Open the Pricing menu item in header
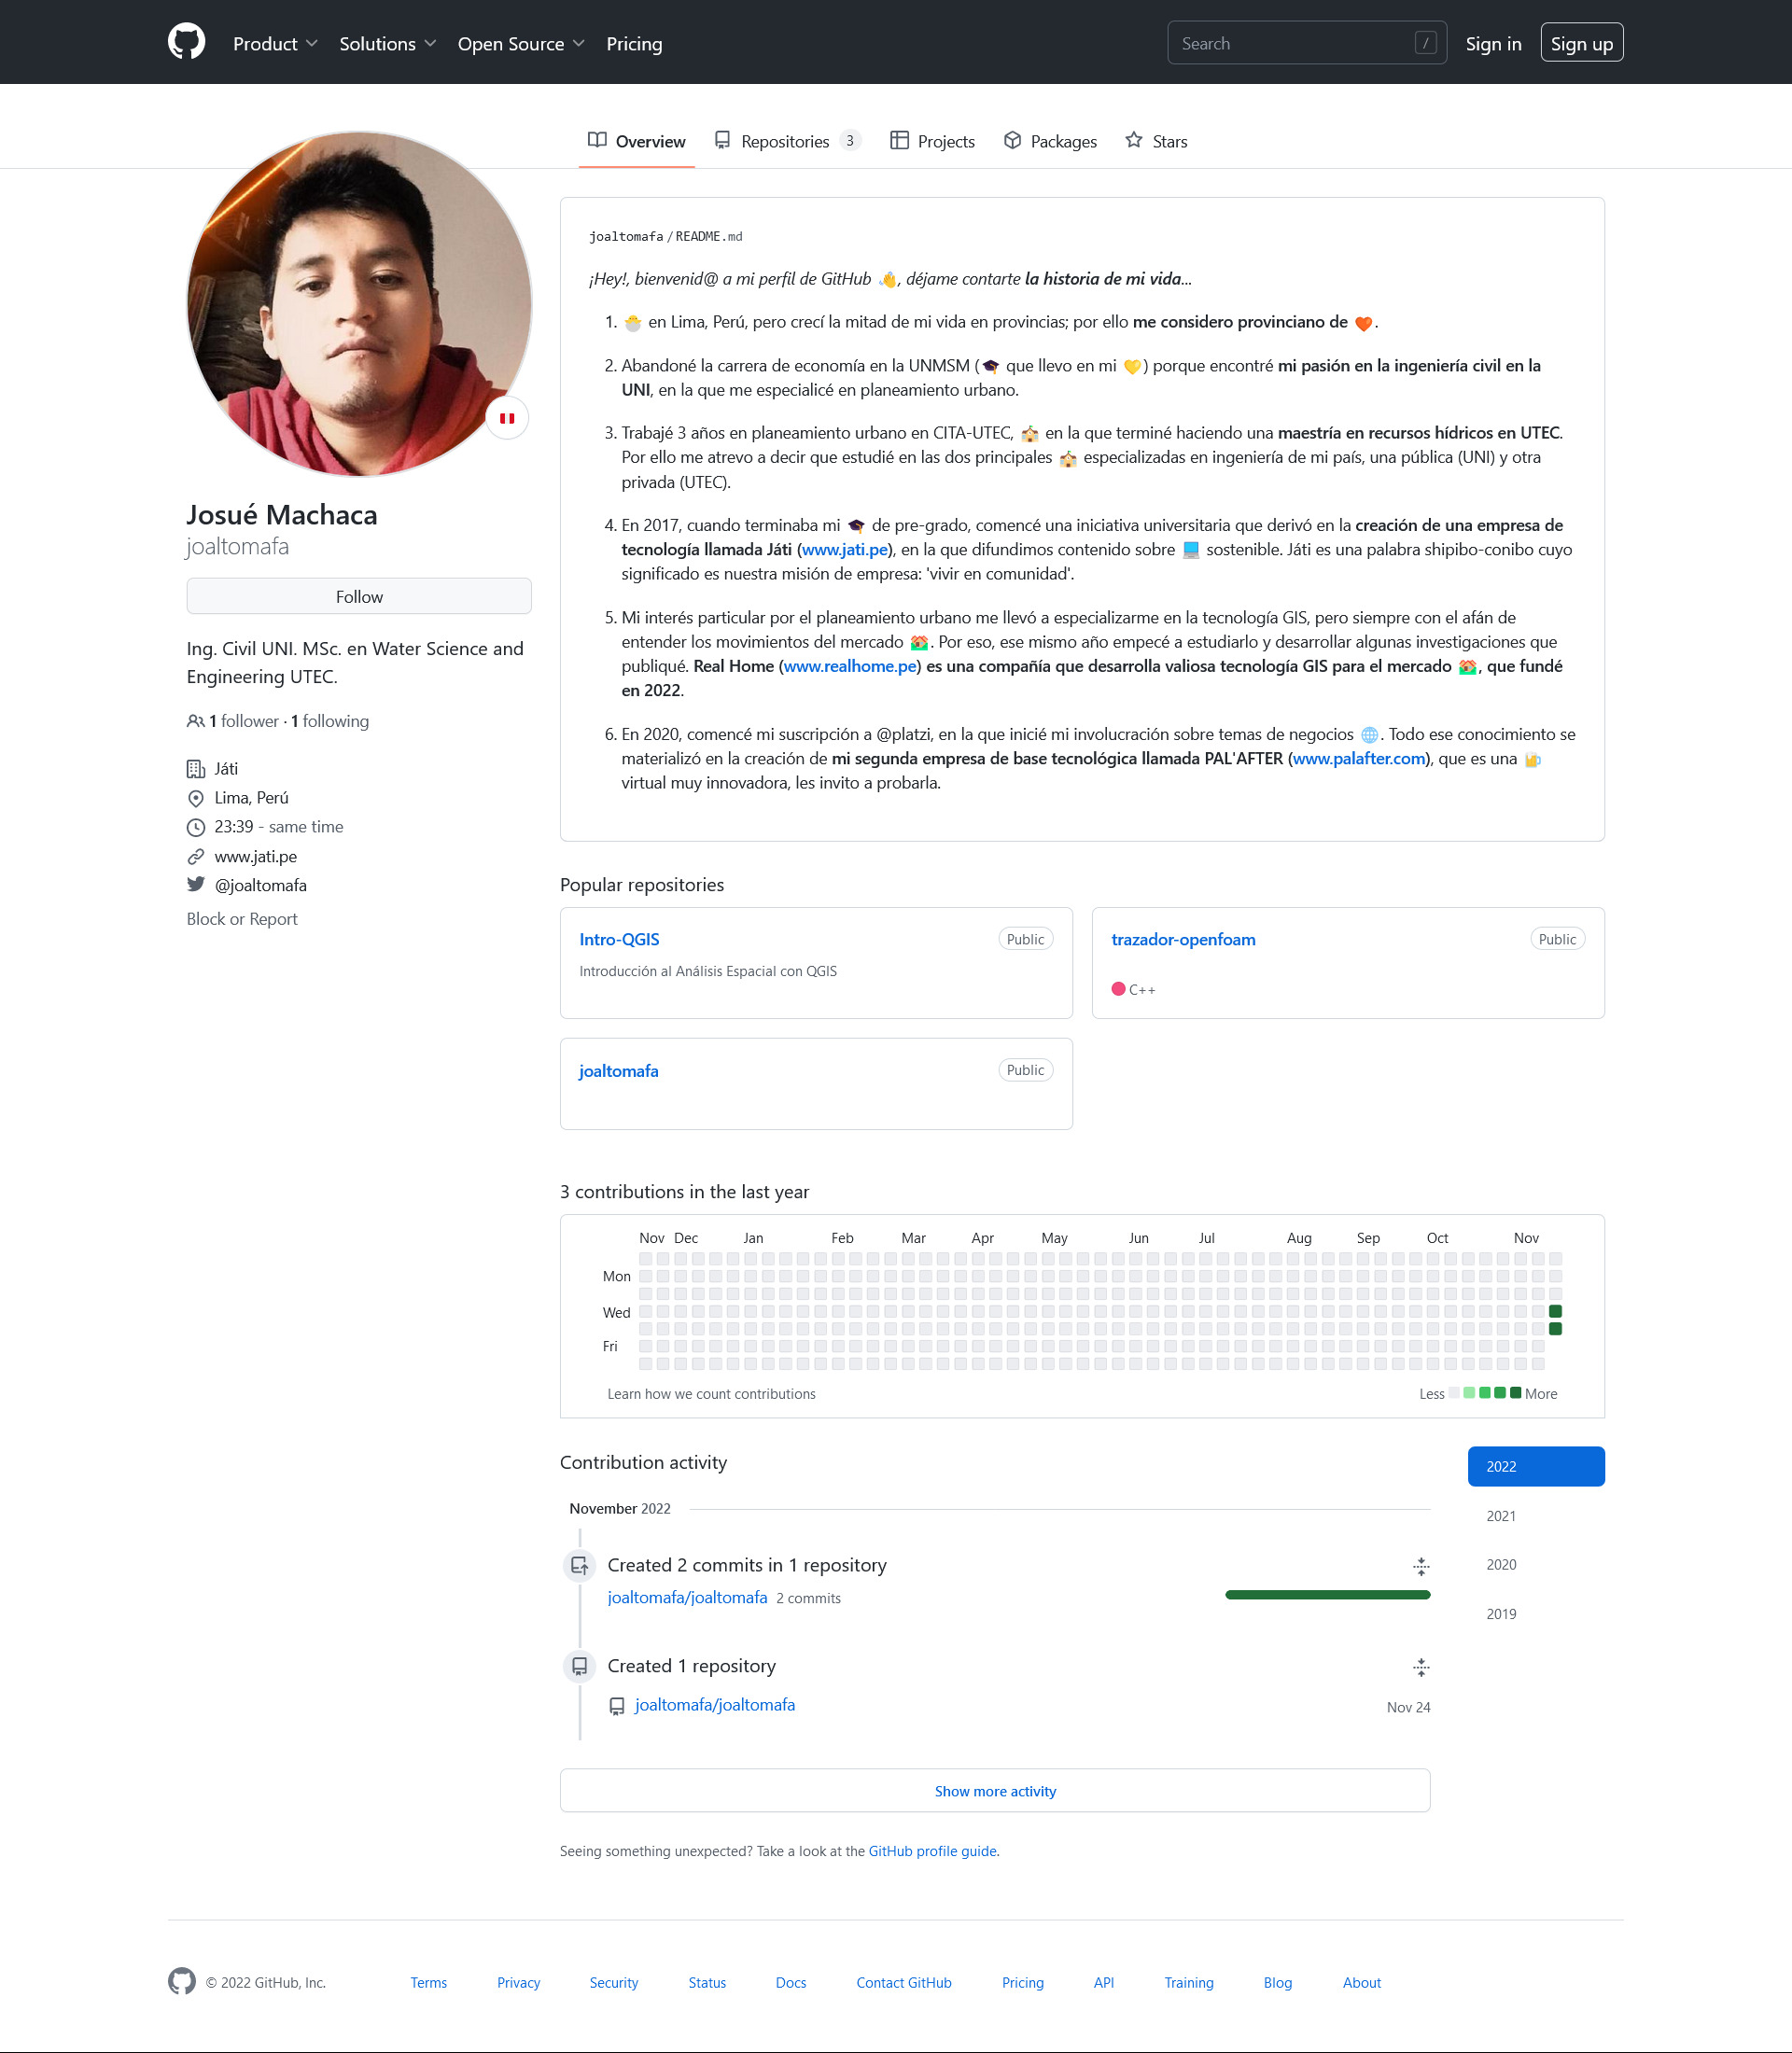 tap(634, 44)
